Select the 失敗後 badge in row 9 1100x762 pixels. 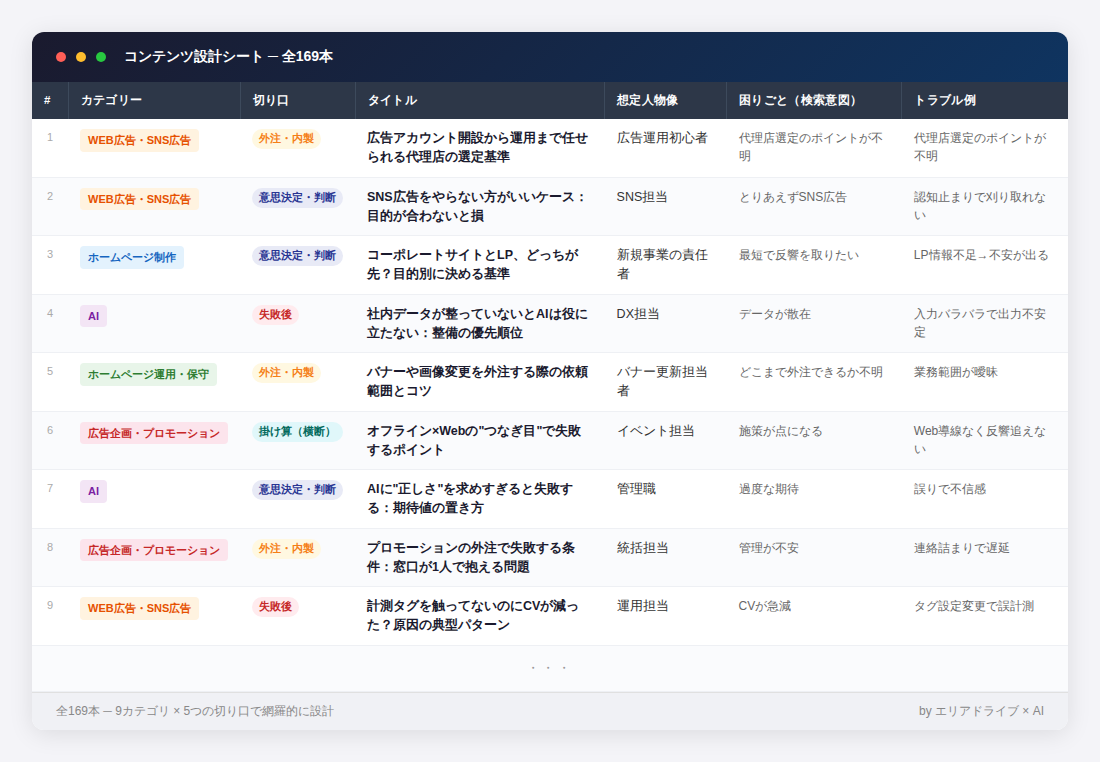pyautogui.click(x=275, y=607)
